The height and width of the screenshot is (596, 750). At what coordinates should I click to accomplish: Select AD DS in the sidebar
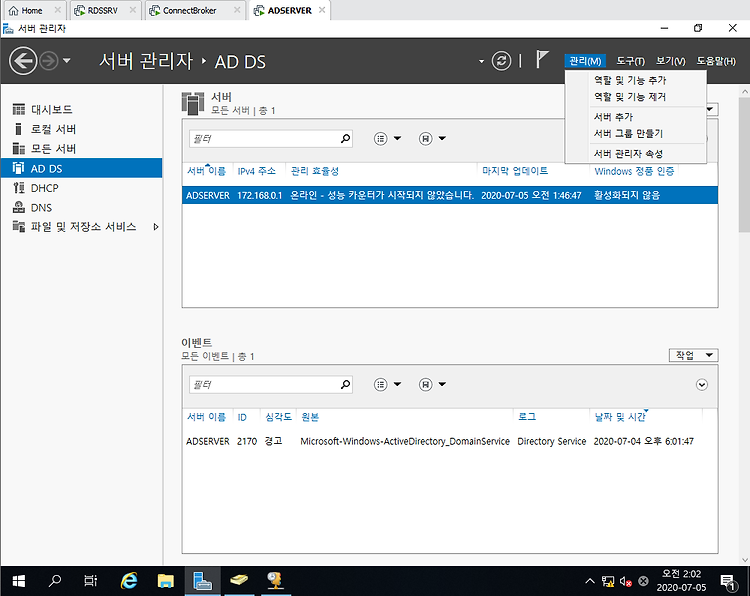(81, 168)
